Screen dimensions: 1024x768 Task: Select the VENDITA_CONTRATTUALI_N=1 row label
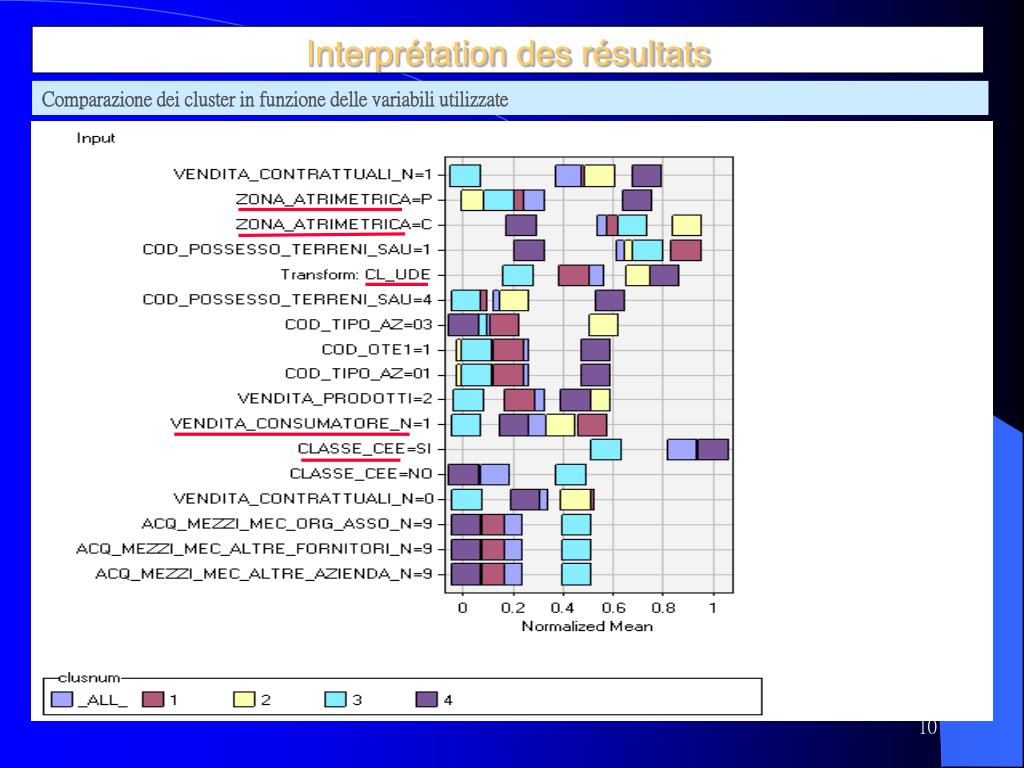click(x=302, y=174)
